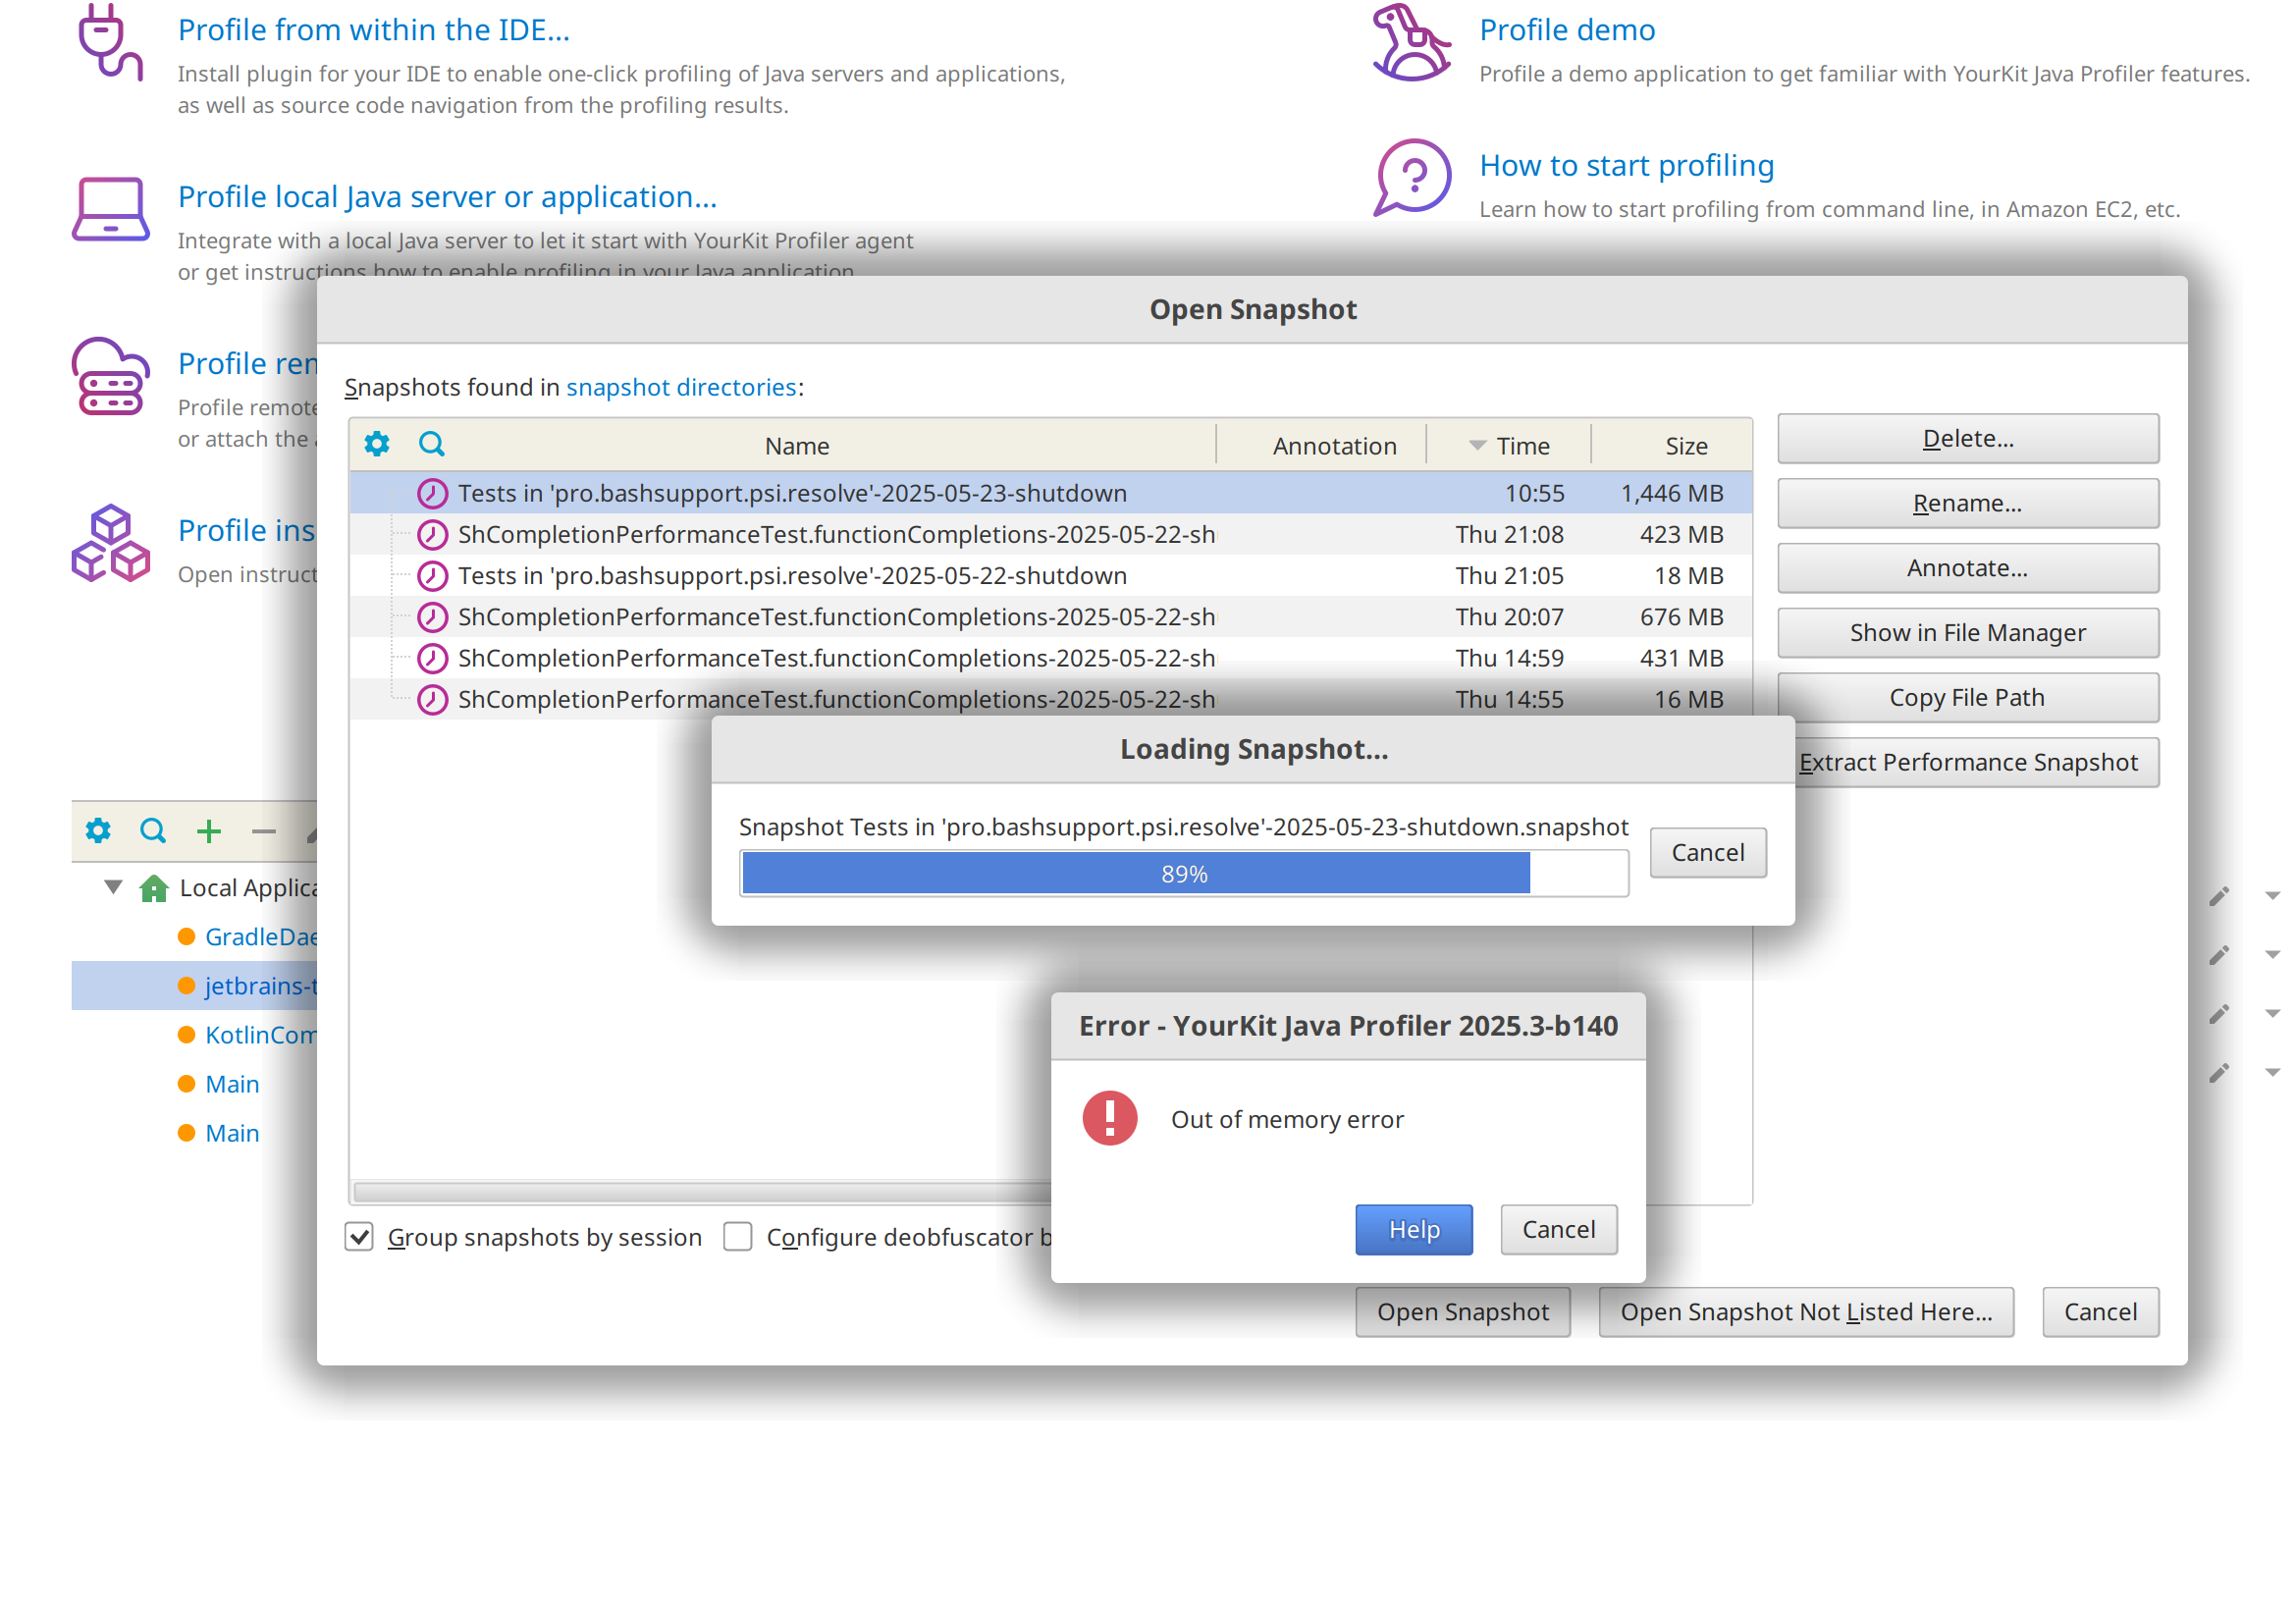Enable Configure deobfuscator checkbox
2296x1602 pixels.
pos(738,1237)
